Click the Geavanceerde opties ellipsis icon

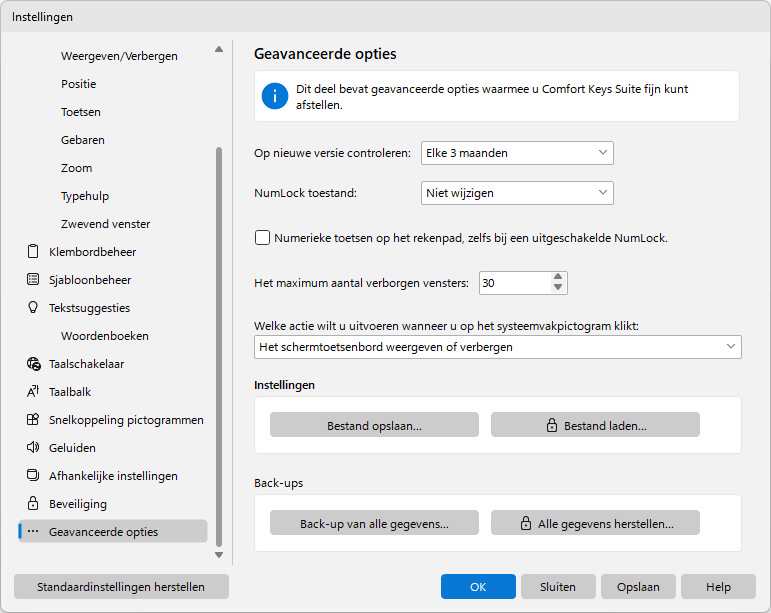[x=33, y=531]
